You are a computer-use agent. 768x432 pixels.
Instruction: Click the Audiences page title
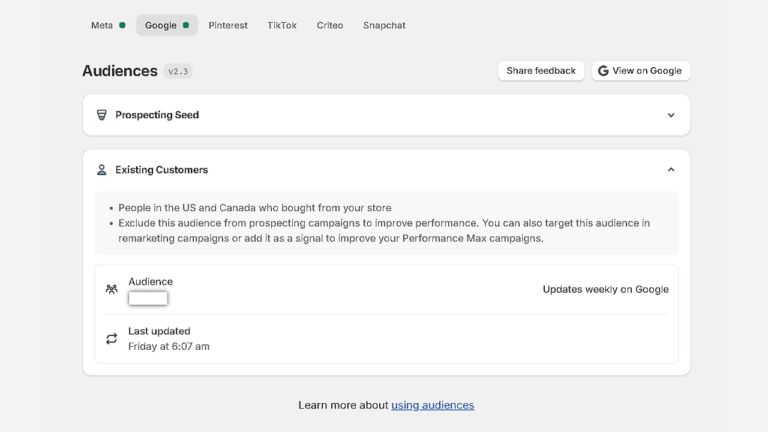[120, 71]
